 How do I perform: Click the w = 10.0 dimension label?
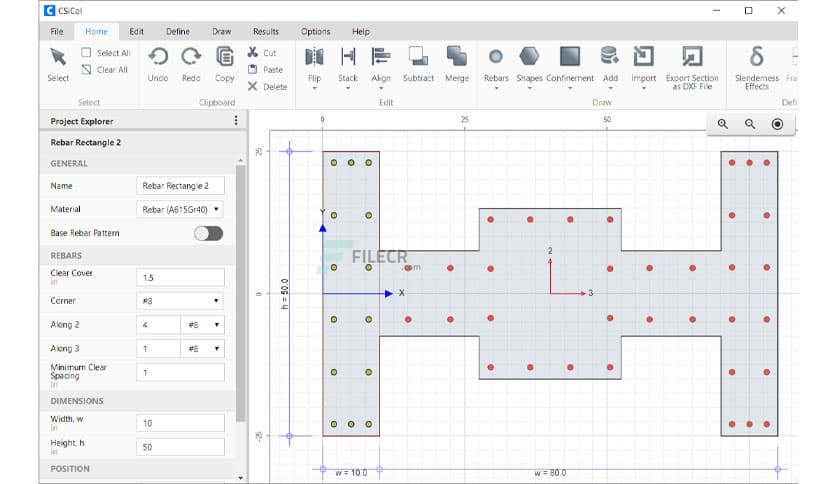tap(351, 473)
